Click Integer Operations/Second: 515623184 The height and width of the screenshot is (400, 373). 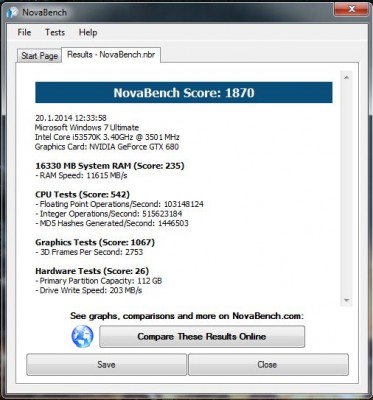(x=109, y=214)
